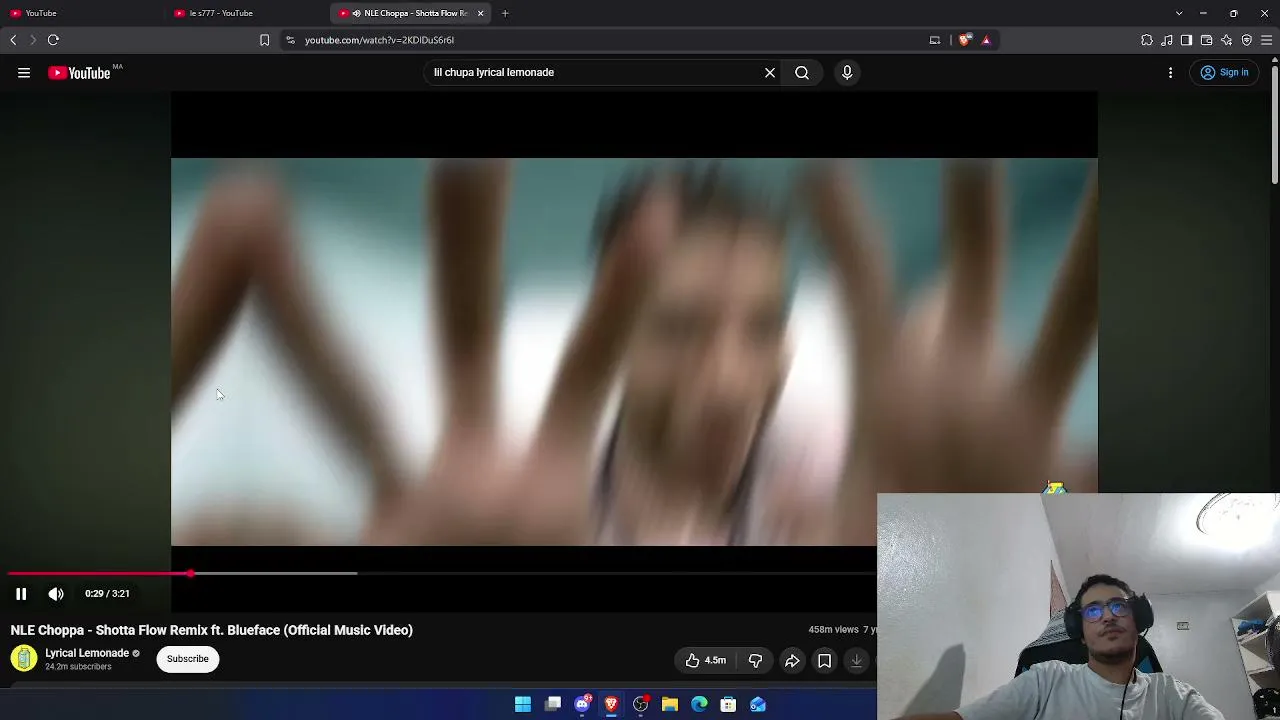Reload the current page
Viewport: 1280px width, 720px height.
point(53,40)
